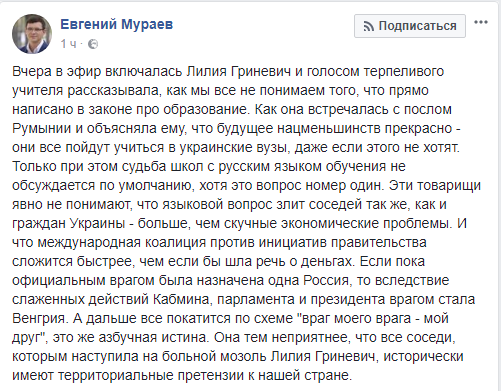
Task: Open the Евгений Мураев profile name link
Action: click(x=117, y=24)
